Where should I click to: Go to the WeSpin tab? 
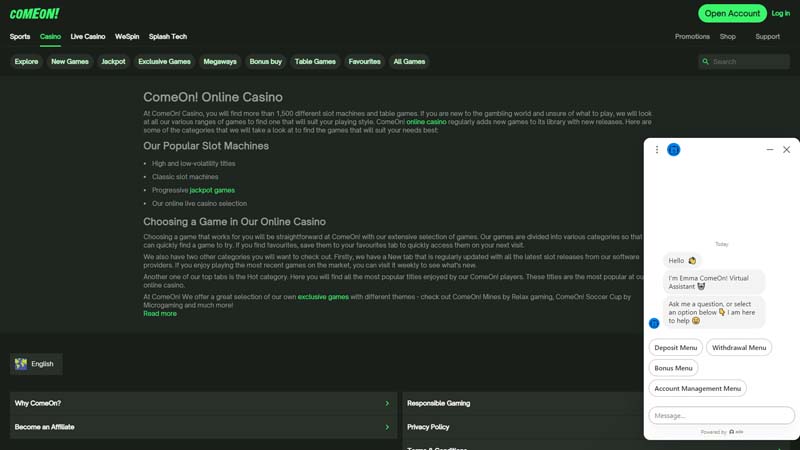pyautogui.click(x=127, y=37)
